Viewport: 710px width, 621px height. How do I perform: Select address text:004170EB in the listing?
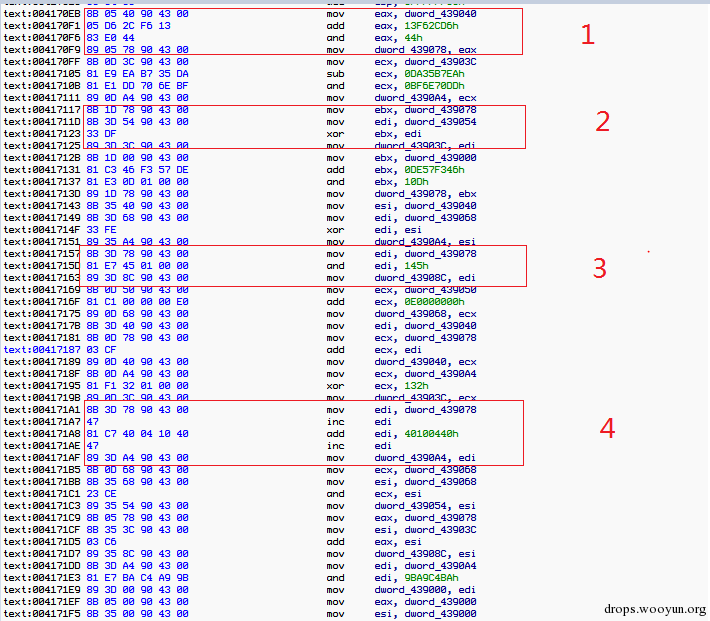(42, 14)
